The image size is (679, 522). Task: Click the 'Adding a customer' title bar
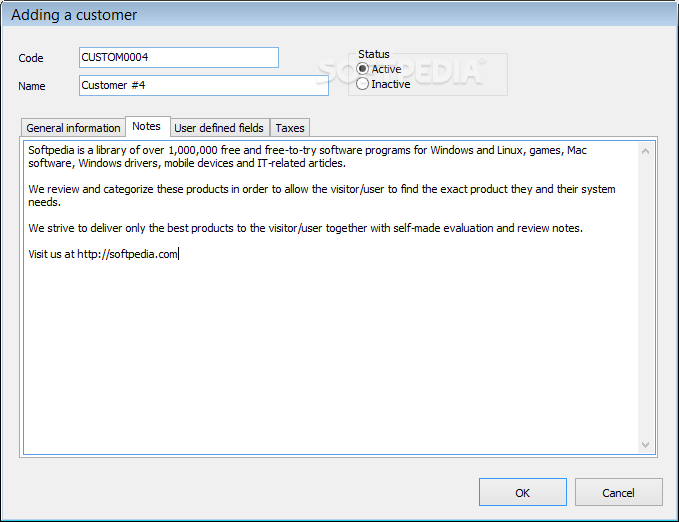pos(300,15)
